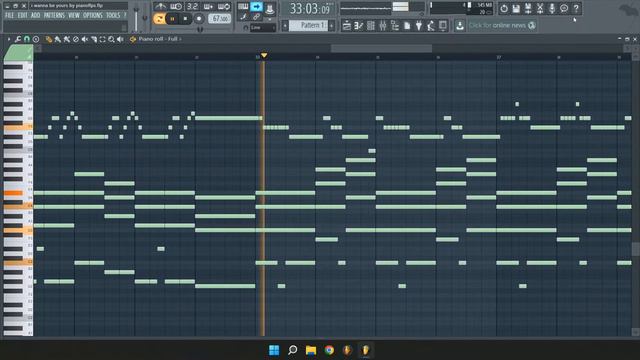Click the document page icon in toolbar
The width and height of the screenshot is (640, 360).
coord(407,26)
